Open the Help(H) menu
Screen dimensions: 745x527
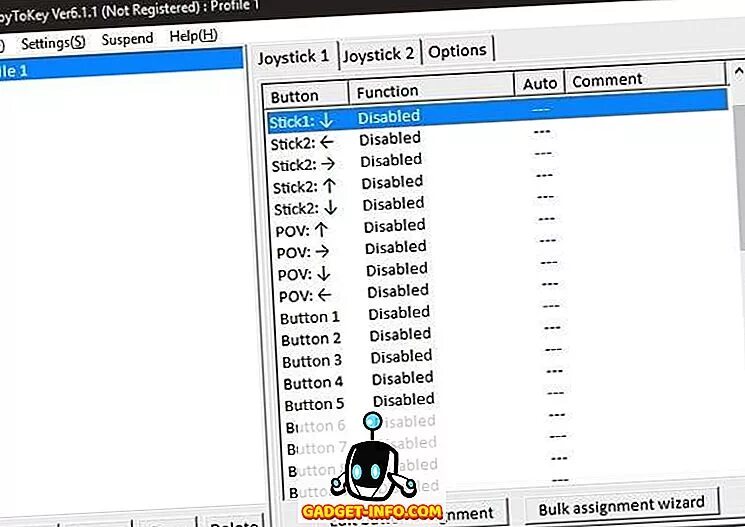(193, 35)
